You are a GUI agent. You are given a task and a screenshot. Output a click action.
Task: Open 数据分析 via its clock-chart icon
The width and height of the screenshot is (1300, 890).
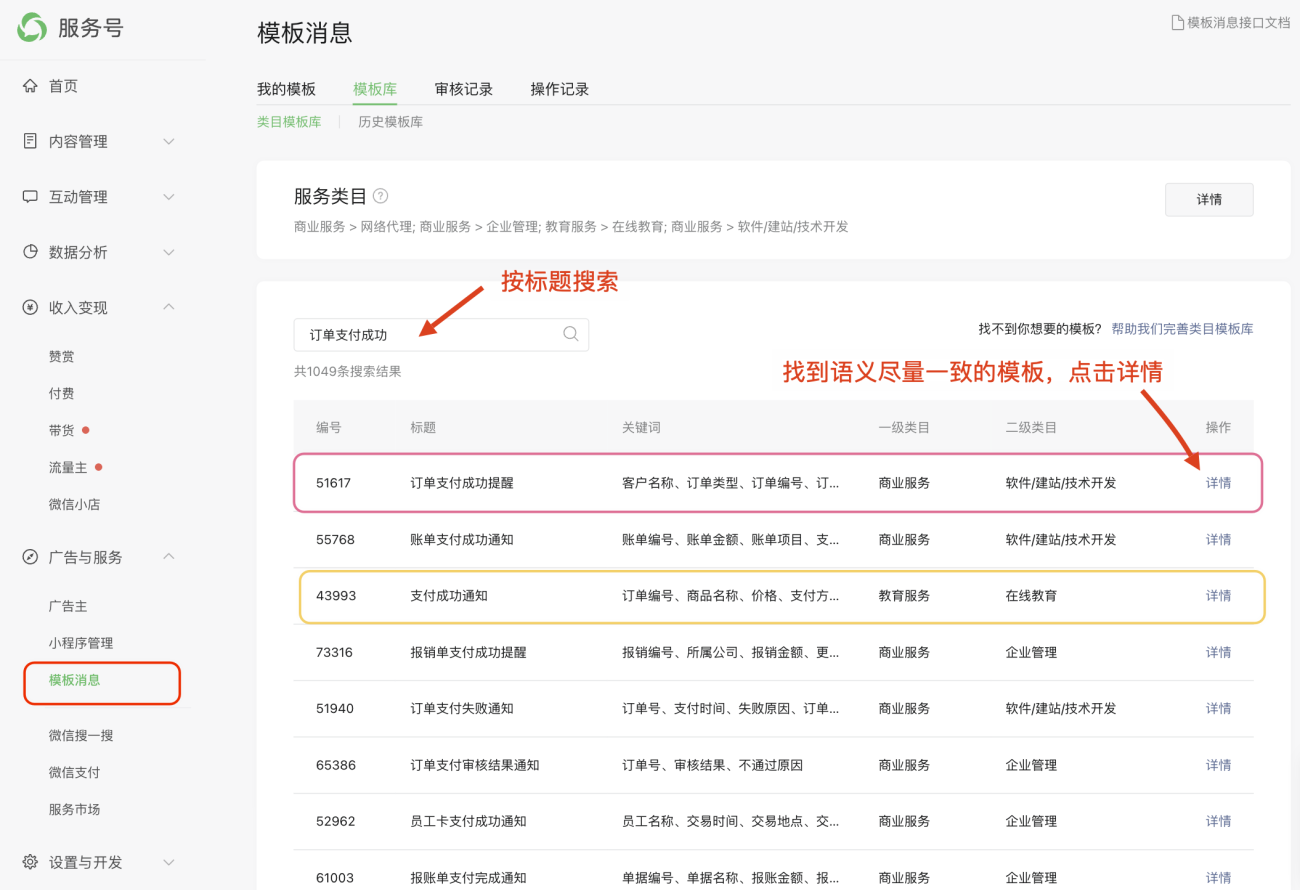[x=31, y=252]
